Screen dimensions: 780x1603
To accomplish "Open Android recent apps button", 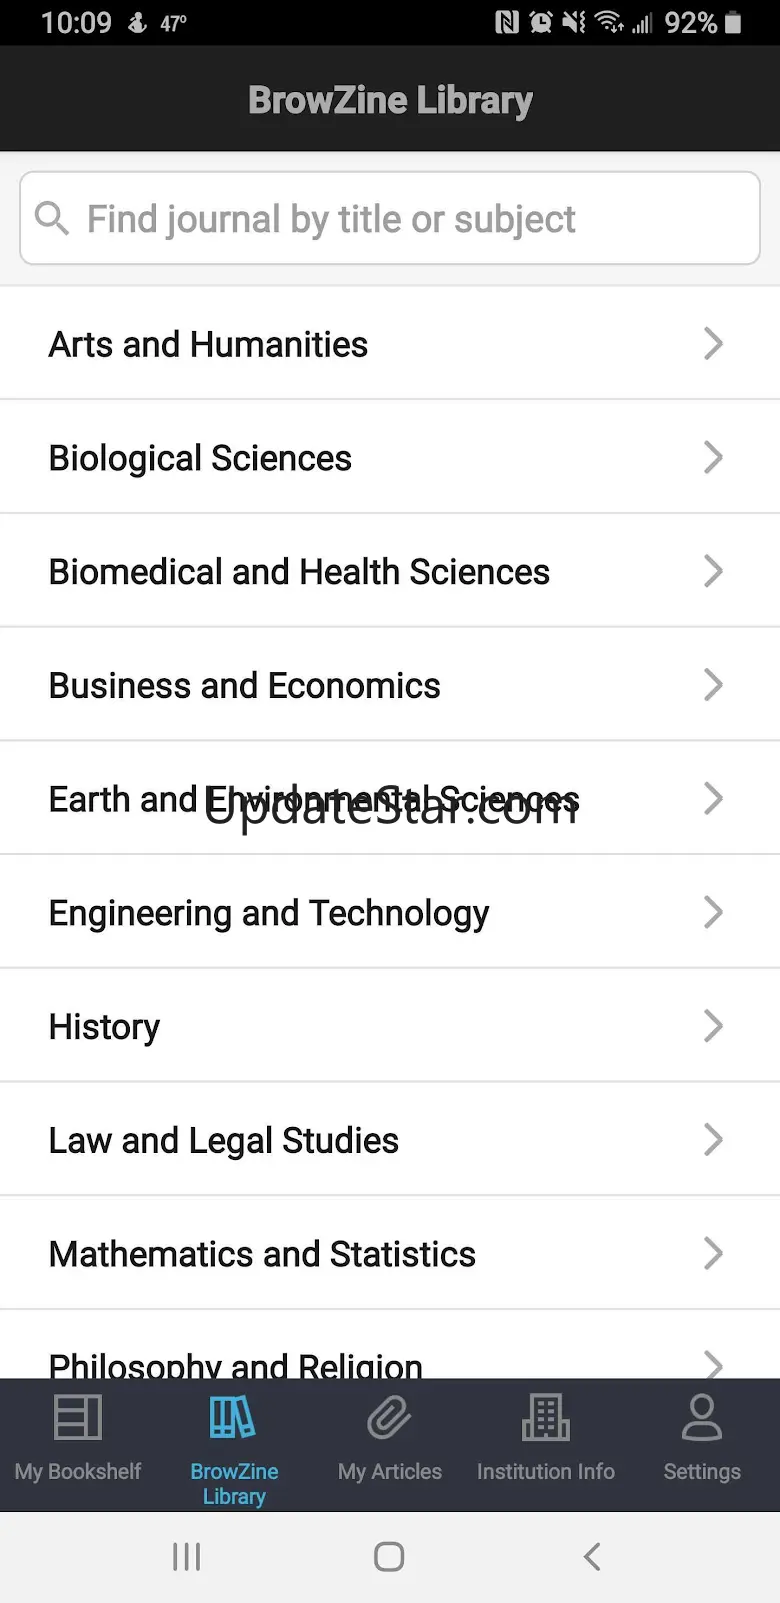I will [187, 1556].
